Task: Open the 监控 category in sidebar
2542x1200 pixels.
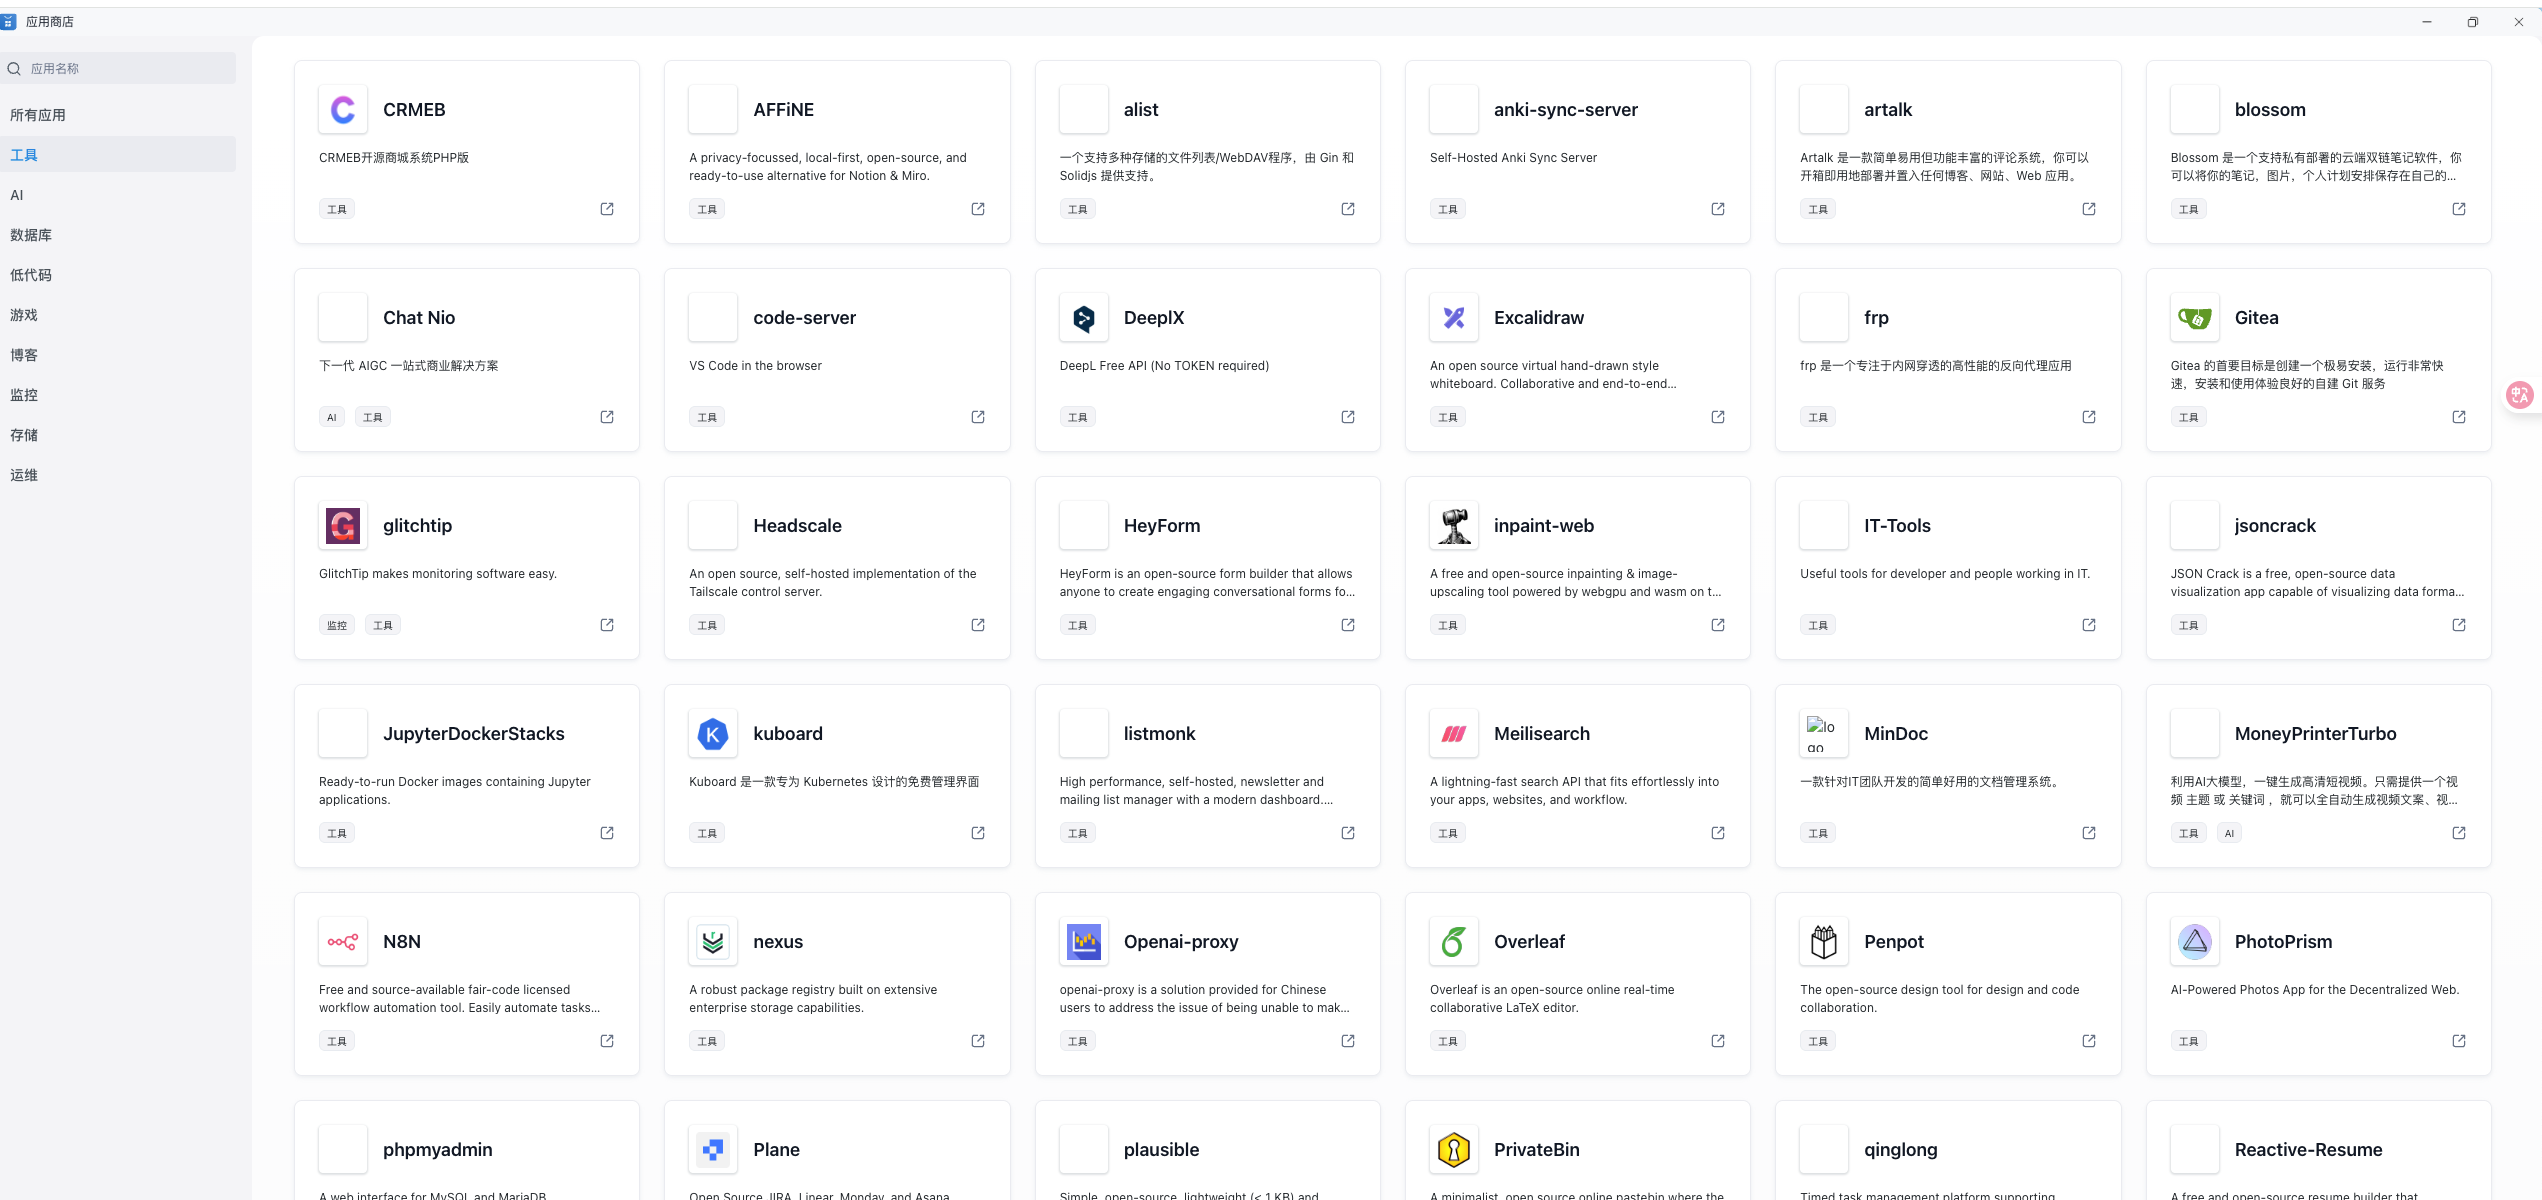Action: (x=24, y=395)
